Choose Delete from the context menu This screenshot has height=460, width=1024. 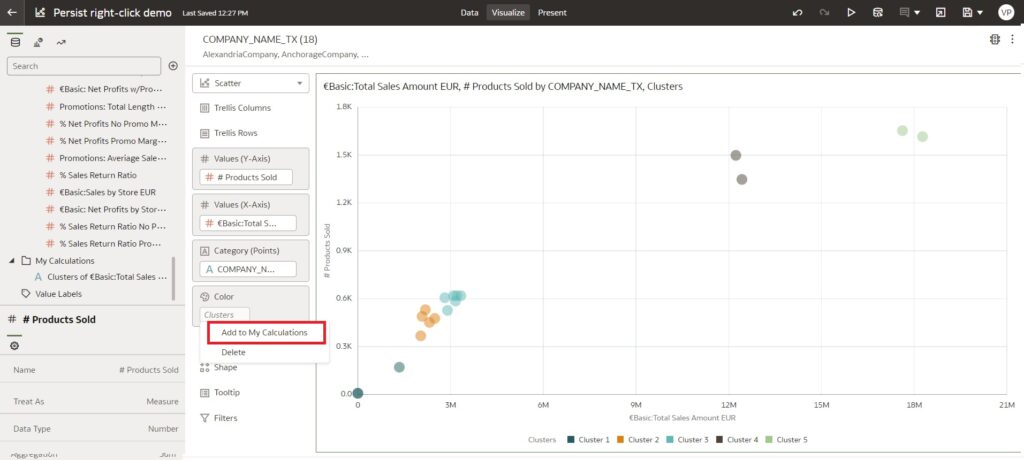(x=233, y=352)
